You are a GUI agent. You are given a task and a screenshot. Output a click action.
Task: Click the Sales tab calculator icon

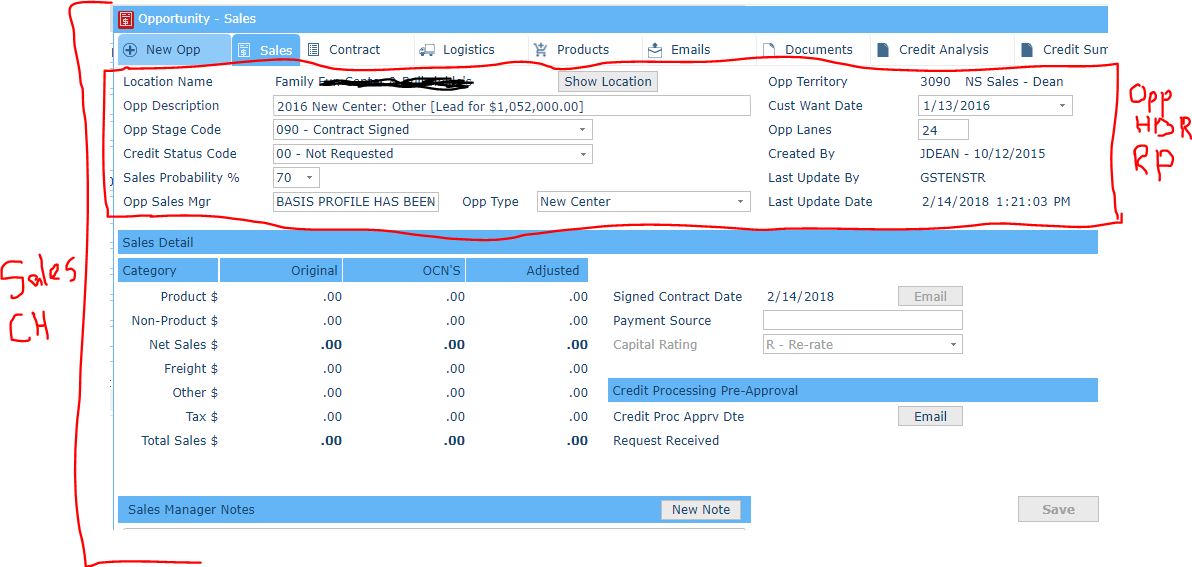click(243, 50)
